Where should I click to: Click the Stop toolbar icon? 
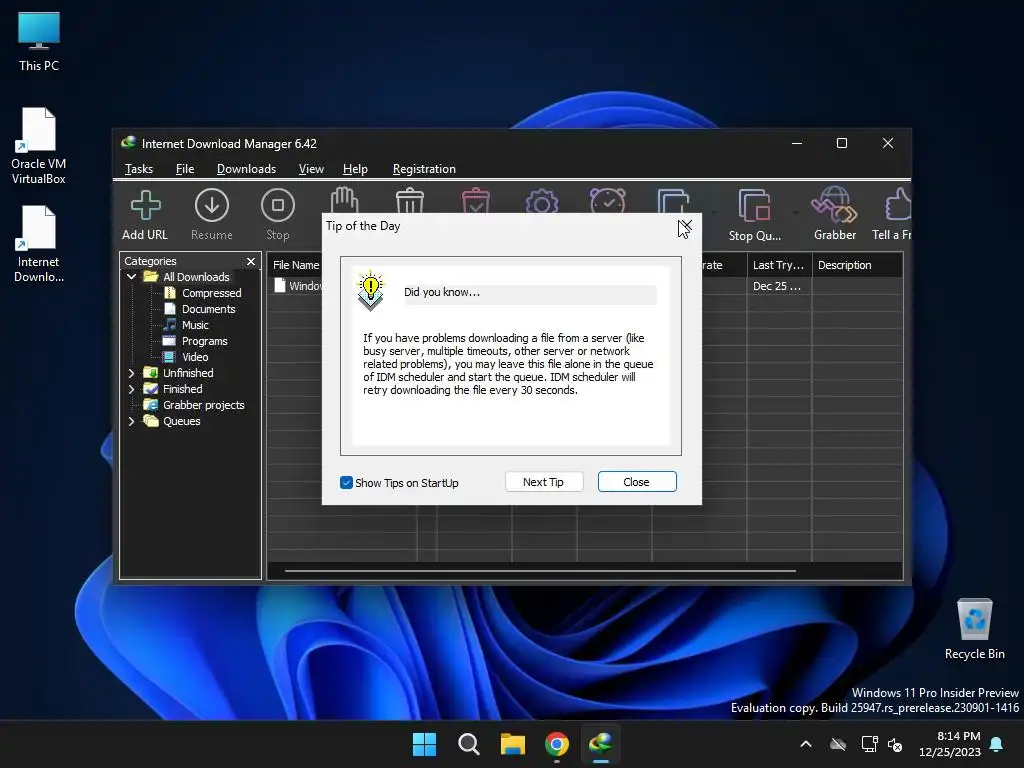278,215
